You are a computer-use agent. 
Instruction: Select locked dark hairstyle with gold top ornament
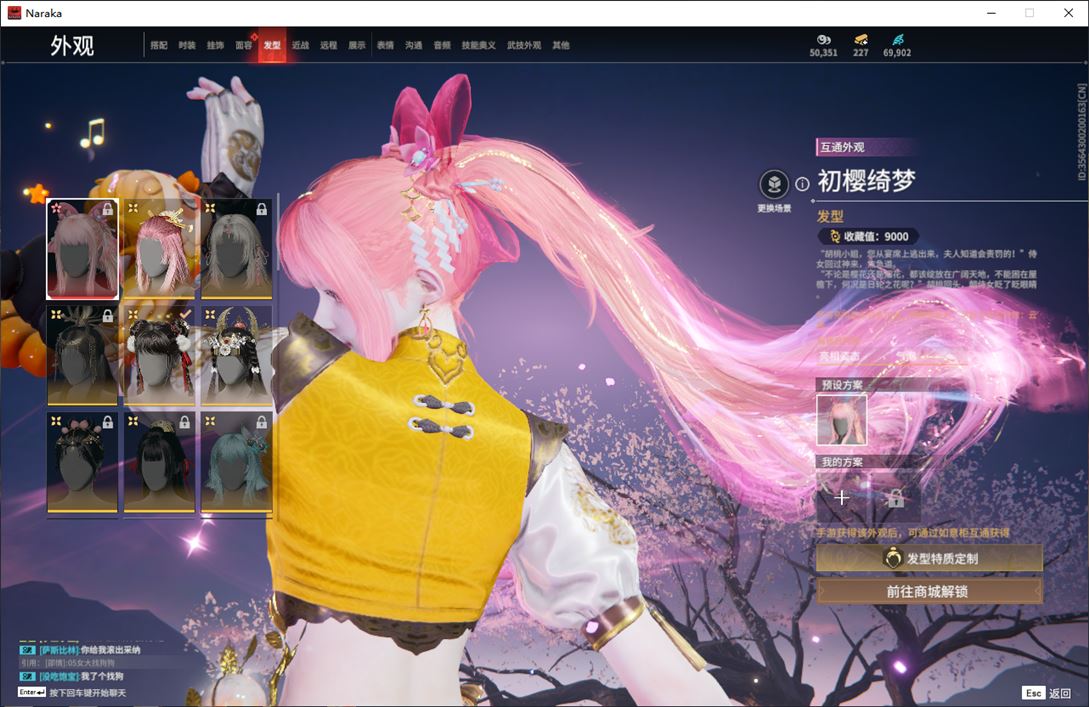tap(83, 355)
